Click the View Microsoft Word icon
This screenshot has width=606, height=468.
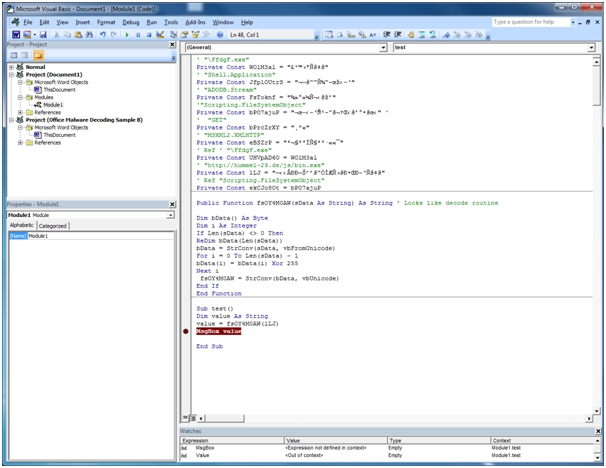coord(16,35)
